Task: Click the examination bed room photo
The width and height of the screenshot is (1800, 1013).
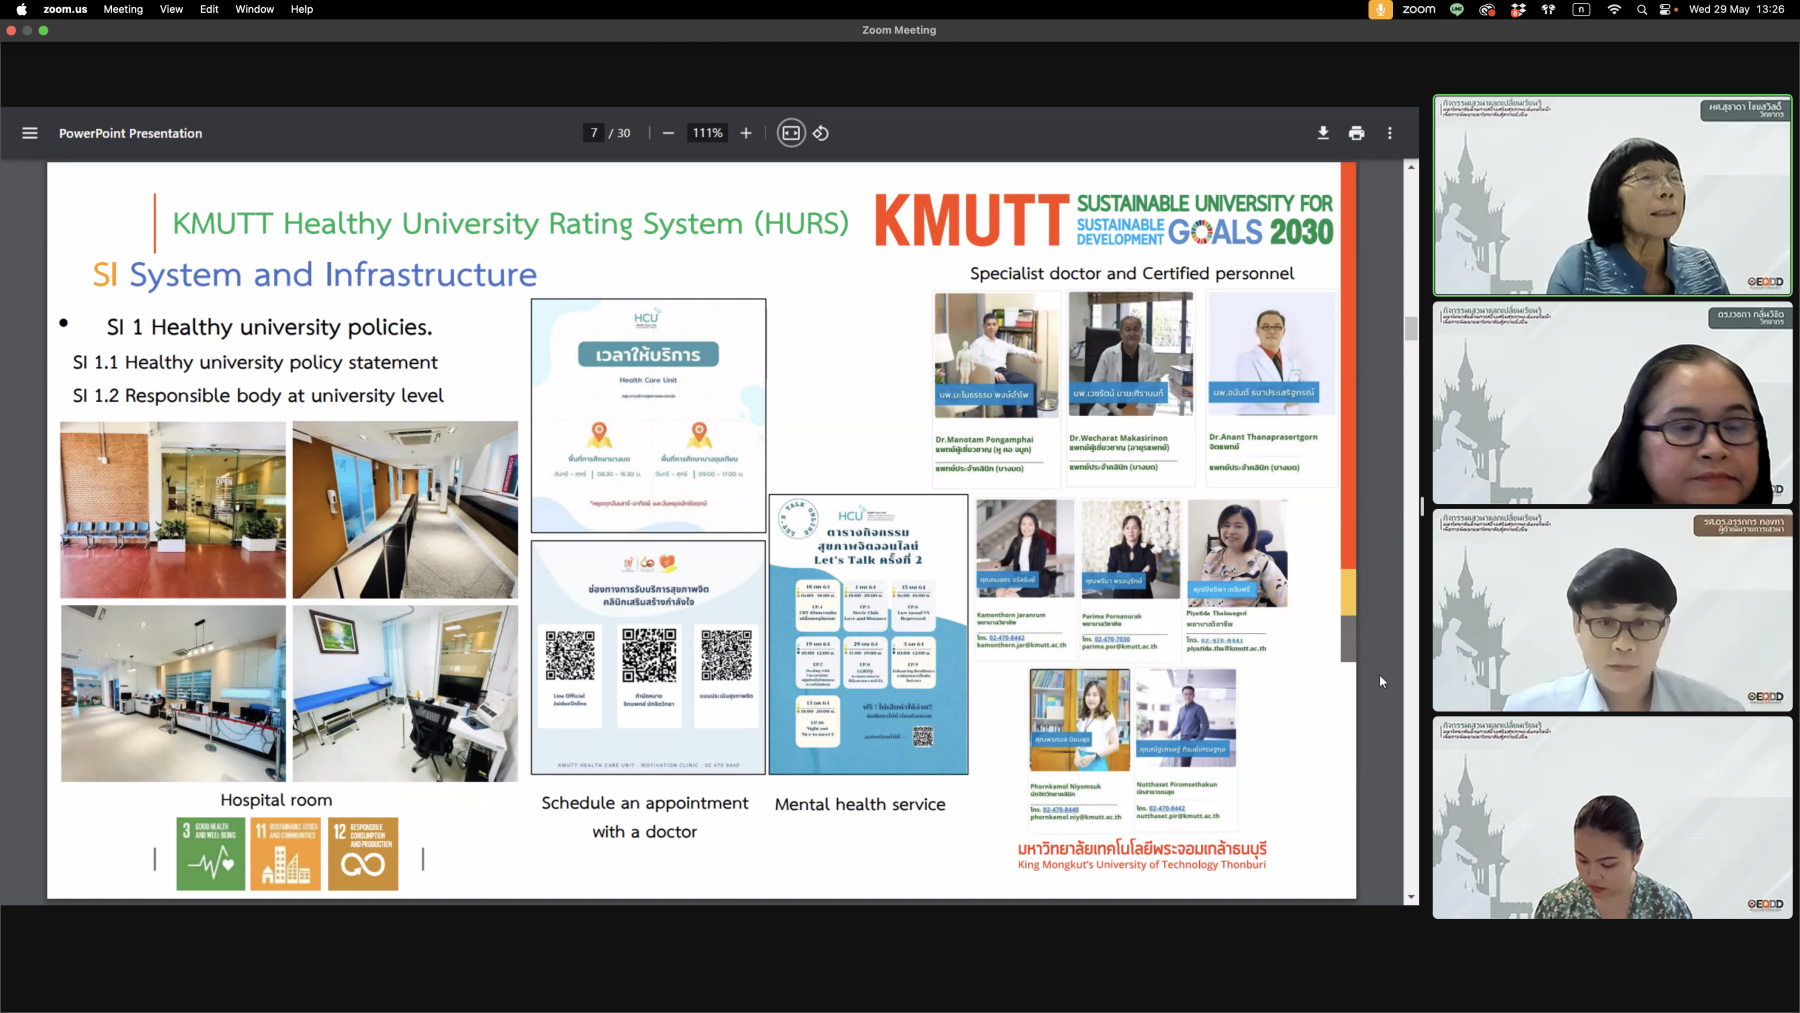Action: coord(405,693)
